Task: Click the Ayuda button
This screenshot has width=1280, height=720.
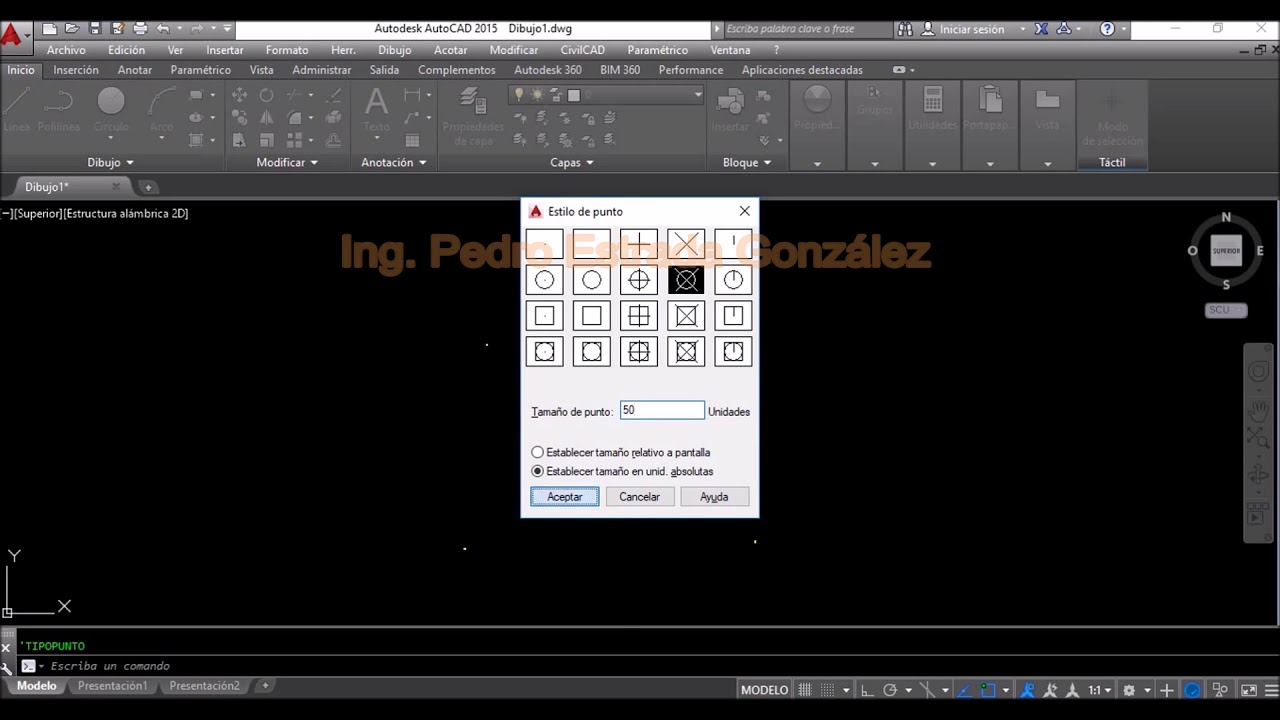Action: tap(714, 497)
